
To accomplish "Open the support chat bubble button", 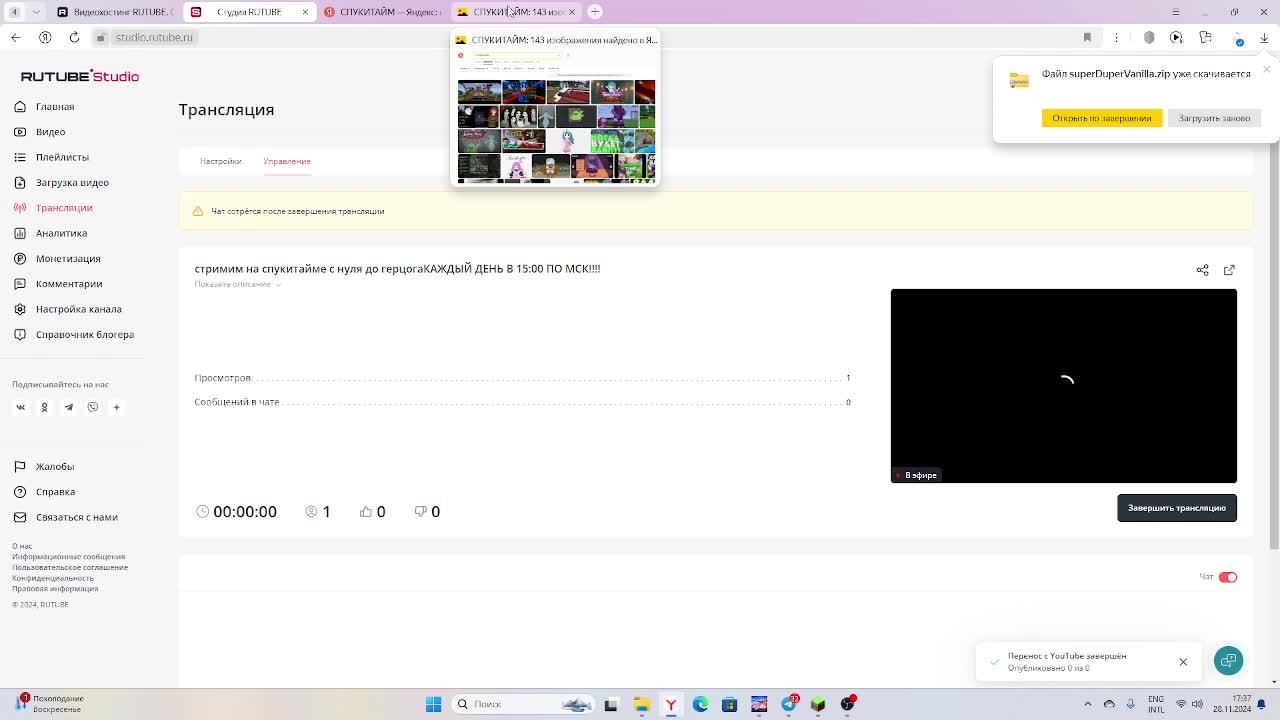I will pos(1228,661).
